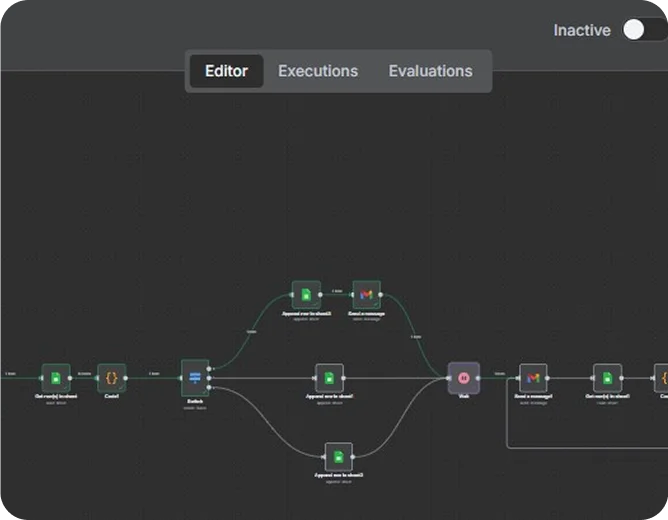668x520 pixels.
Task: Click the Gmail node on the top branch
Action: (367, 295)
